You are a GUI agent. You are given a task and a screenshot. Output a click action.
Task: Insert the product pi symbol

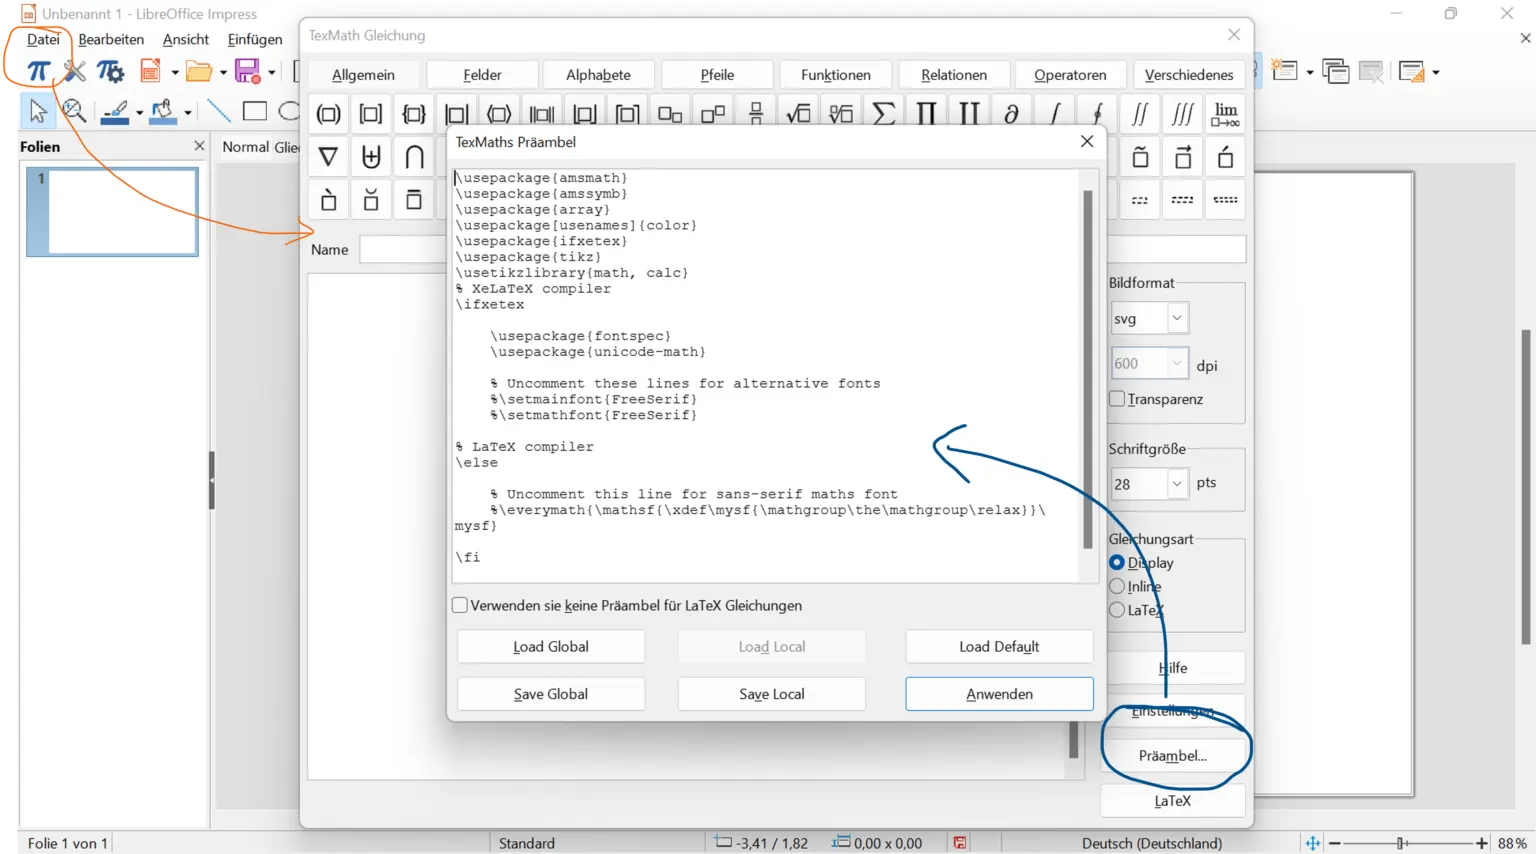tap(926, 114)
